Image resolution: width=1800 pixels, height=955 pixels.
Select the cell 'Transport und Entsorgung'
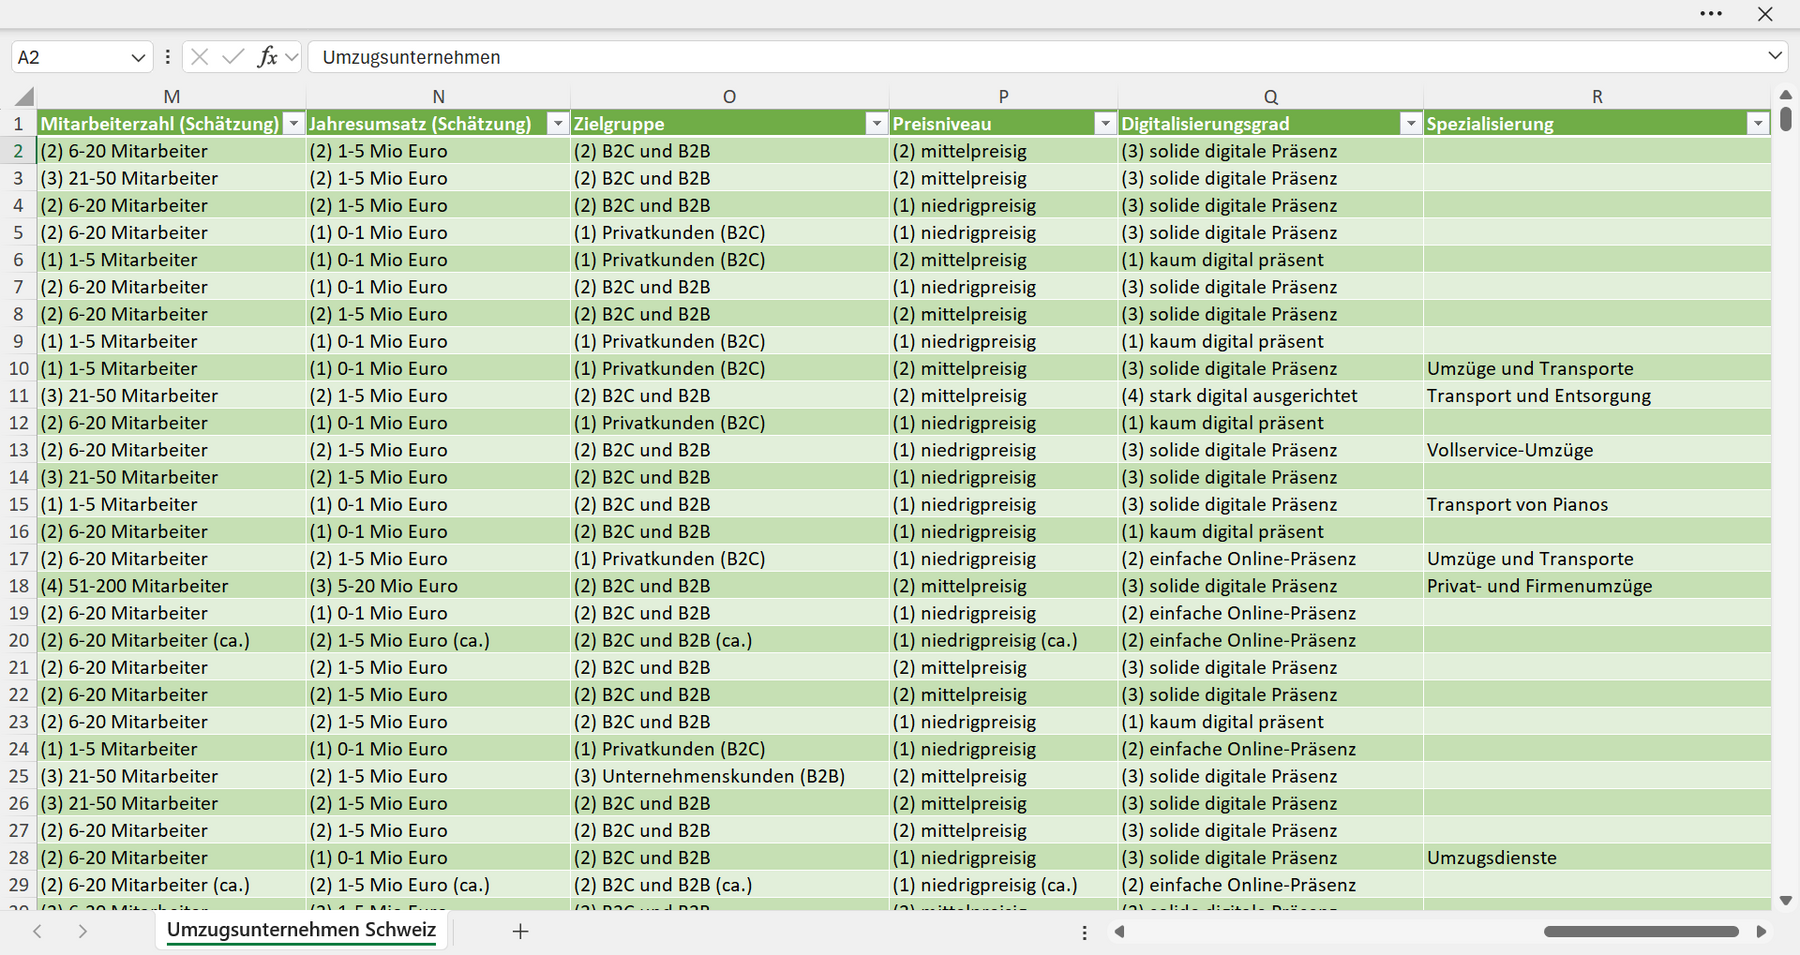[1597, 396]
